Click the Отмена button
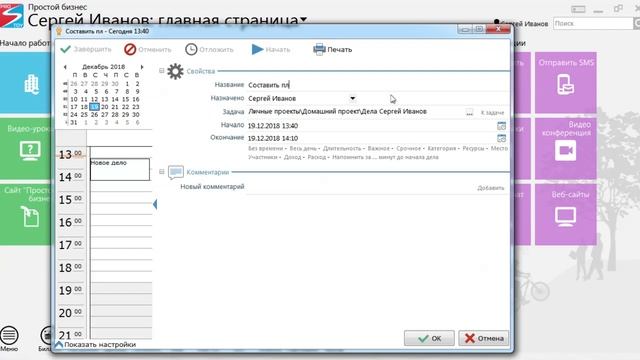640x360 pixels. click(484, 338)
